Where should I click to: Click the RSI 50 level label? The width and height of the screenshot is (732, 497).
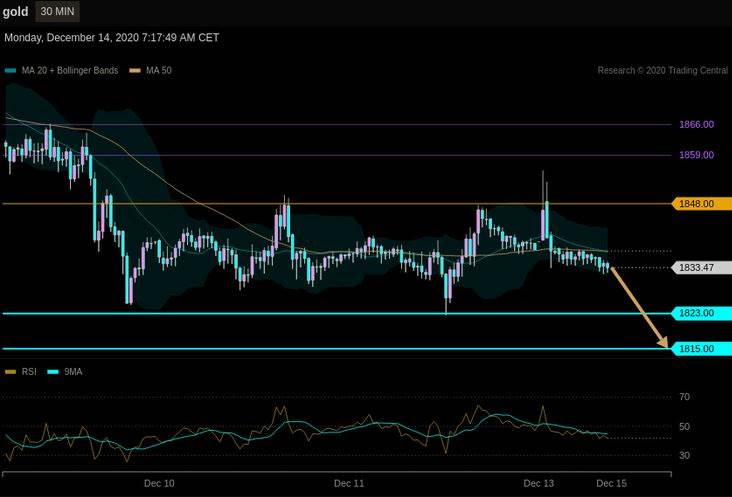pos(684,427)
